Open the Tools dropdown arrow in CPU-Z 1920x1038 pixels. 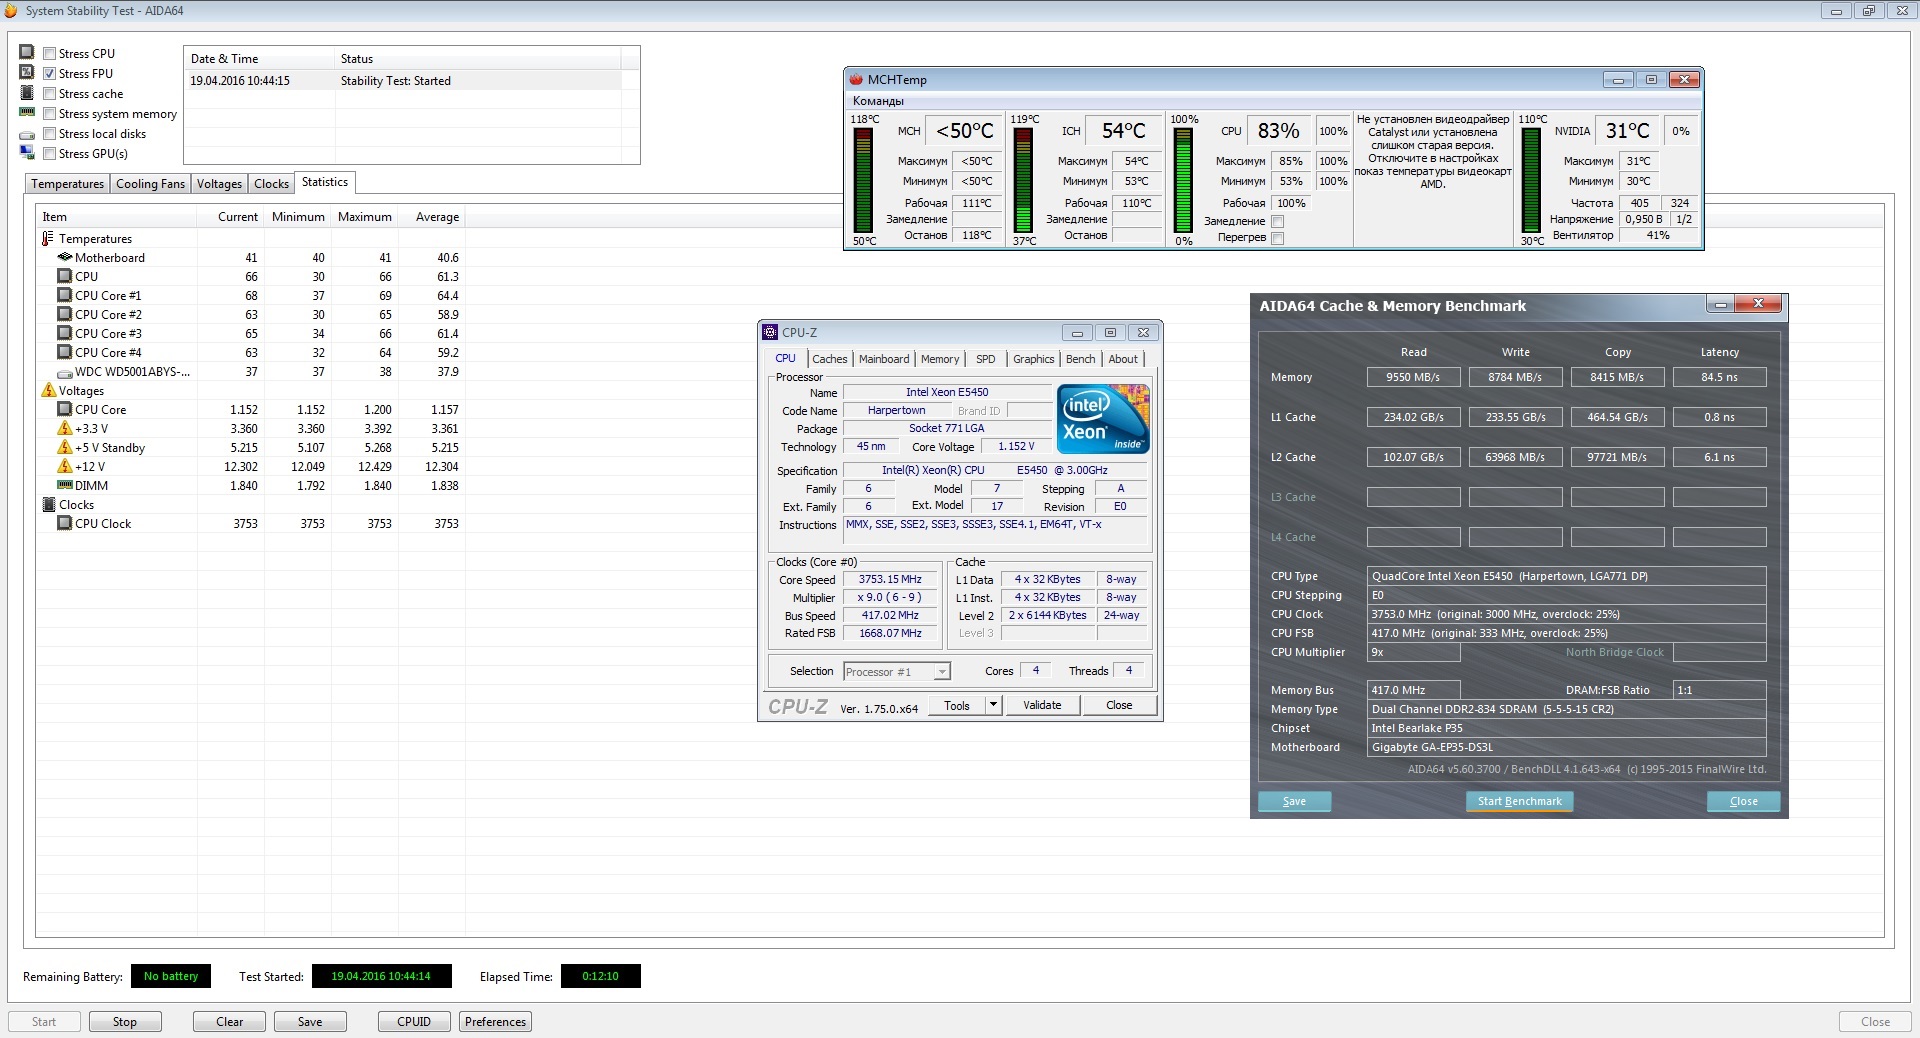pos(993,705)
